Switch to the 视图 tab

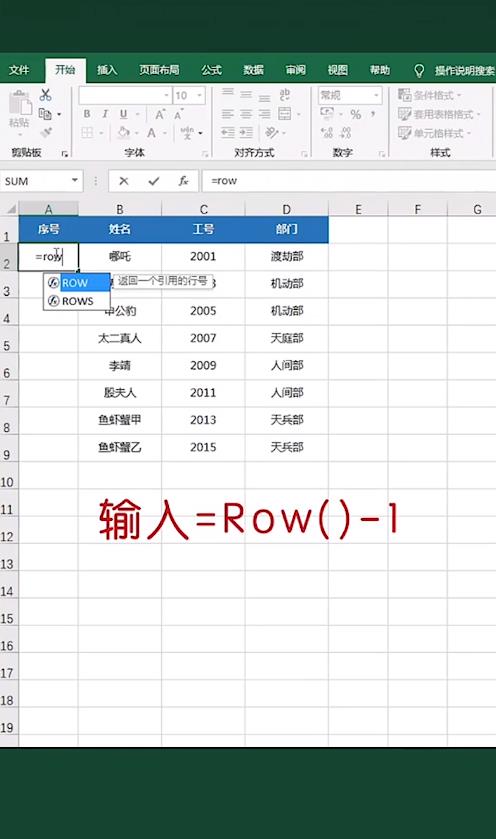point(338,70)
